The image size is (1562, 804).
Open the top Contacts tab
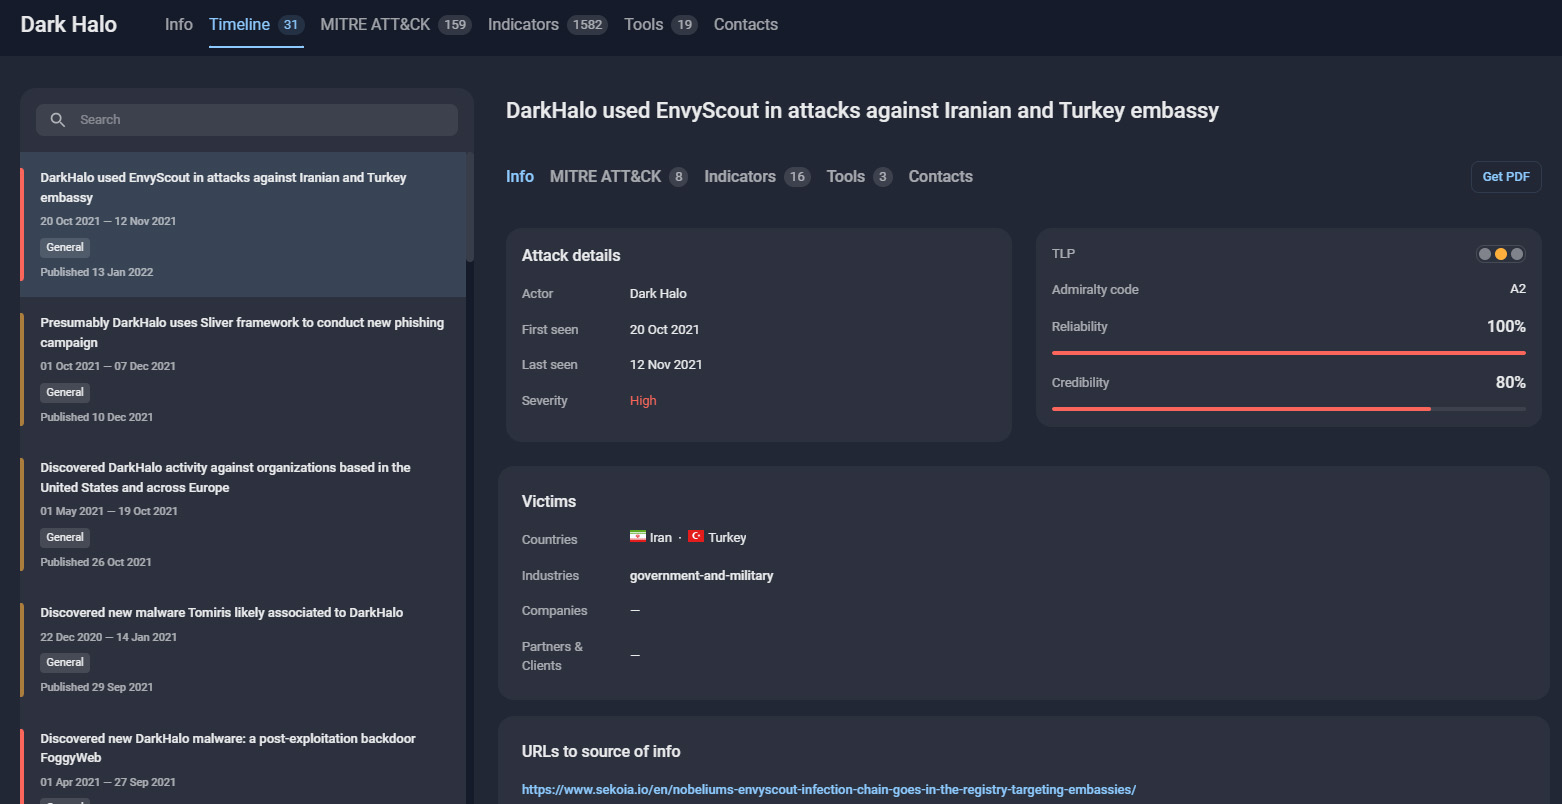(745, 25)
